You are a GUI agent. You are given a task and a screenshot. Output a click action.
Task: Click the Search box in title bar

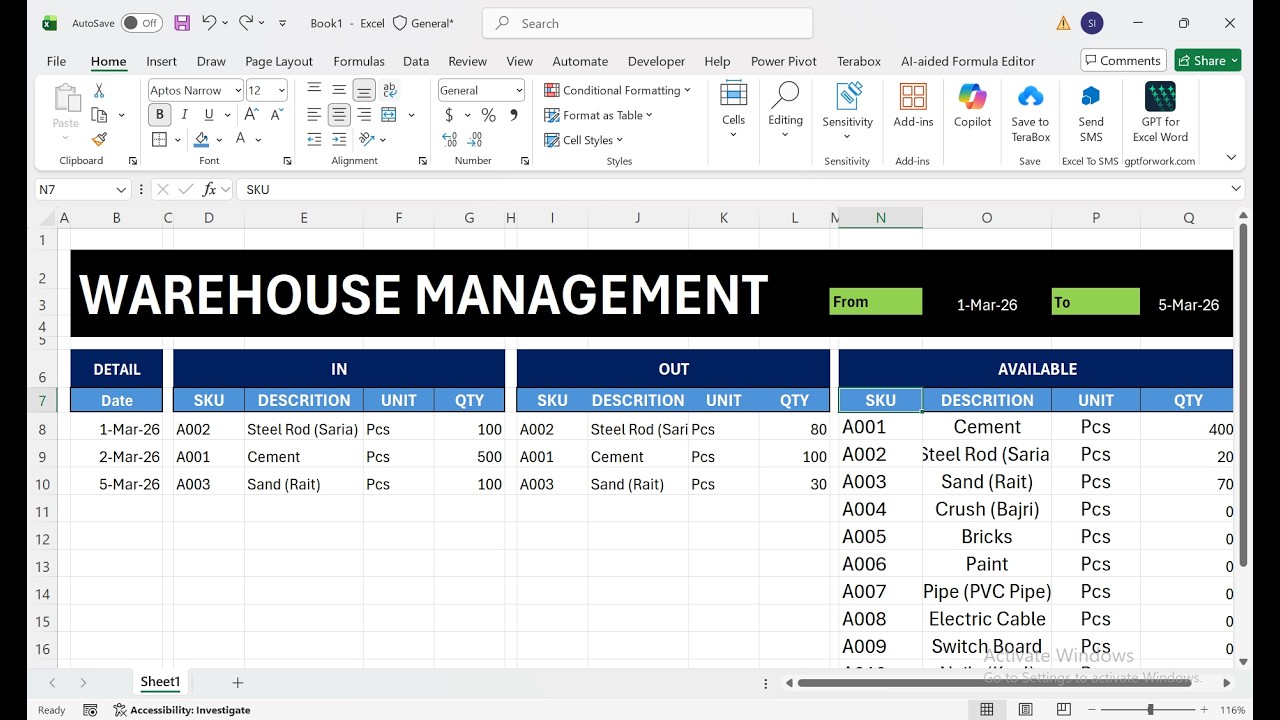pos(647,23)
